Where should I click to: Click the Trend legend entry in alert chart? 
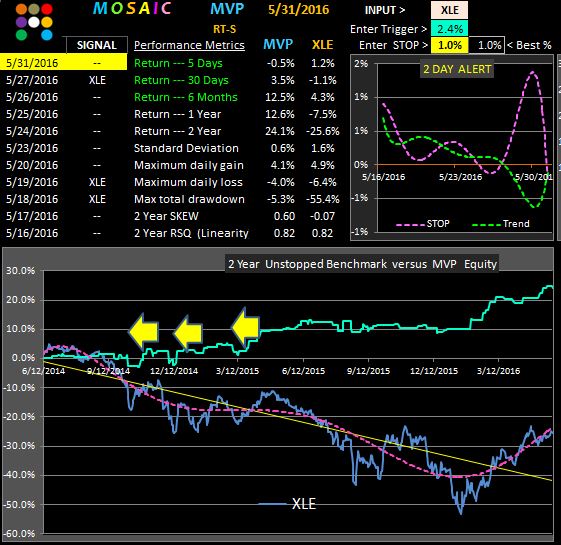coord(501,224)
